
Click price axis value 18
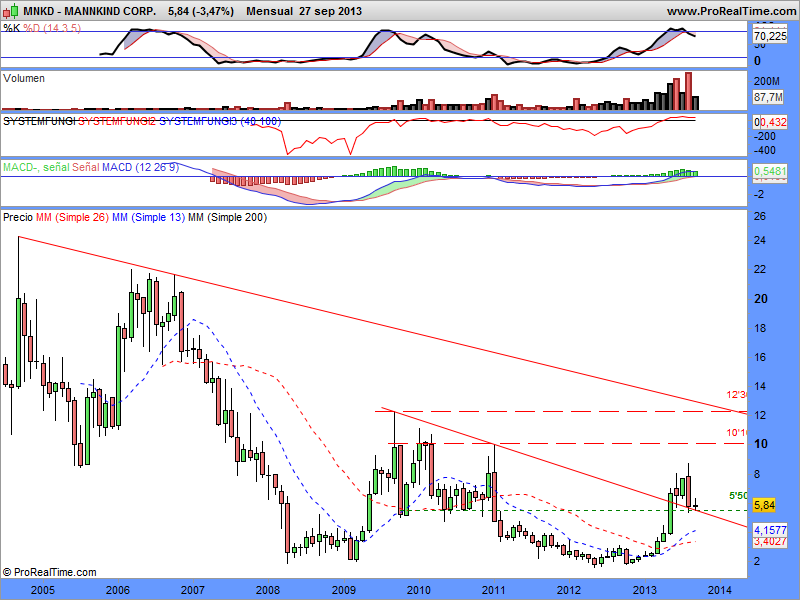[x=760, y=328]
